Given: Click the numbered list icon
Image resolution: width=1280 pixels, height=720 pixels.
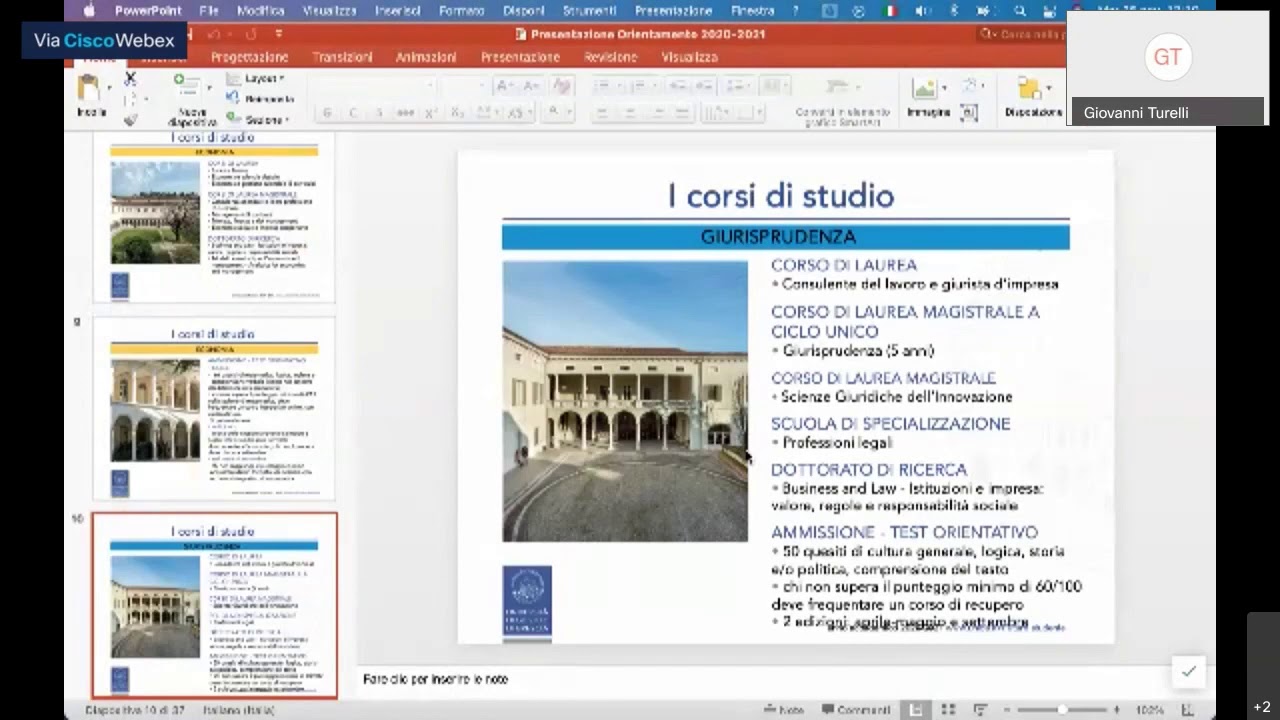Looking at the screenshot, I should pyautogui.click(x=639, y=86).
